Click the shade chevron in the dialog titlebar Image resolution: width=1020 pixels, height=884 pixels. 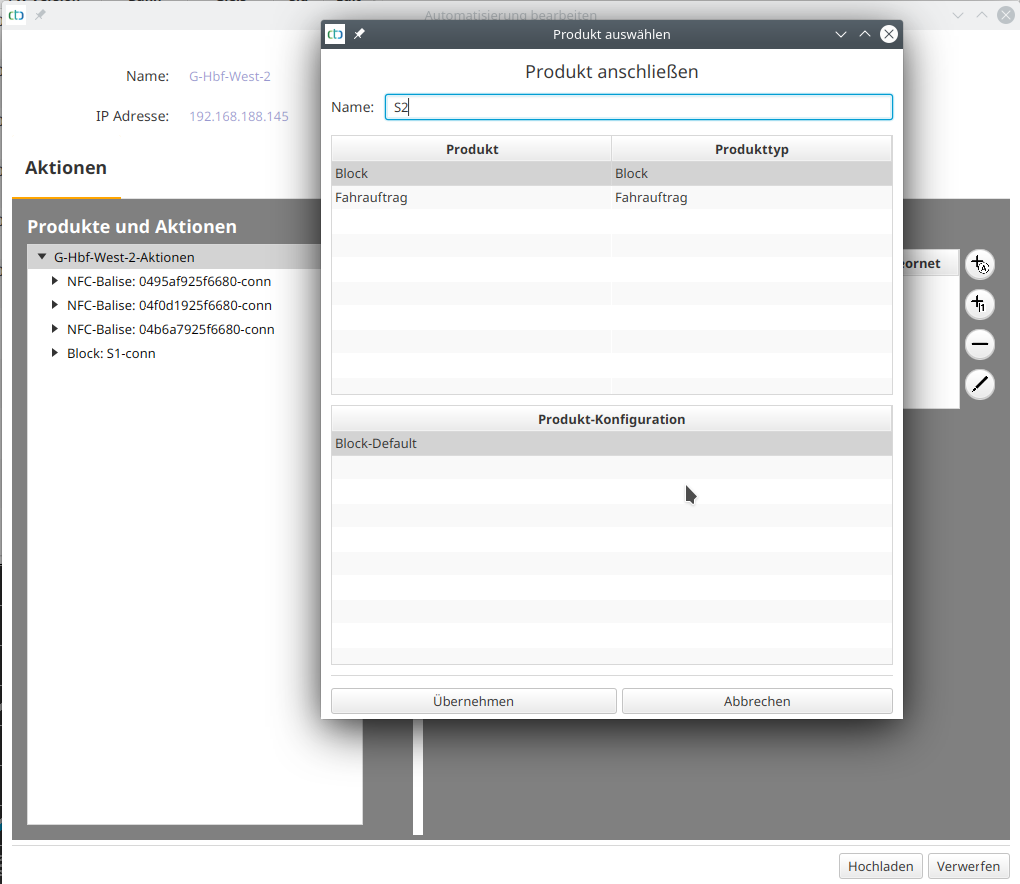pyautogui.click(x=841, y=33)
